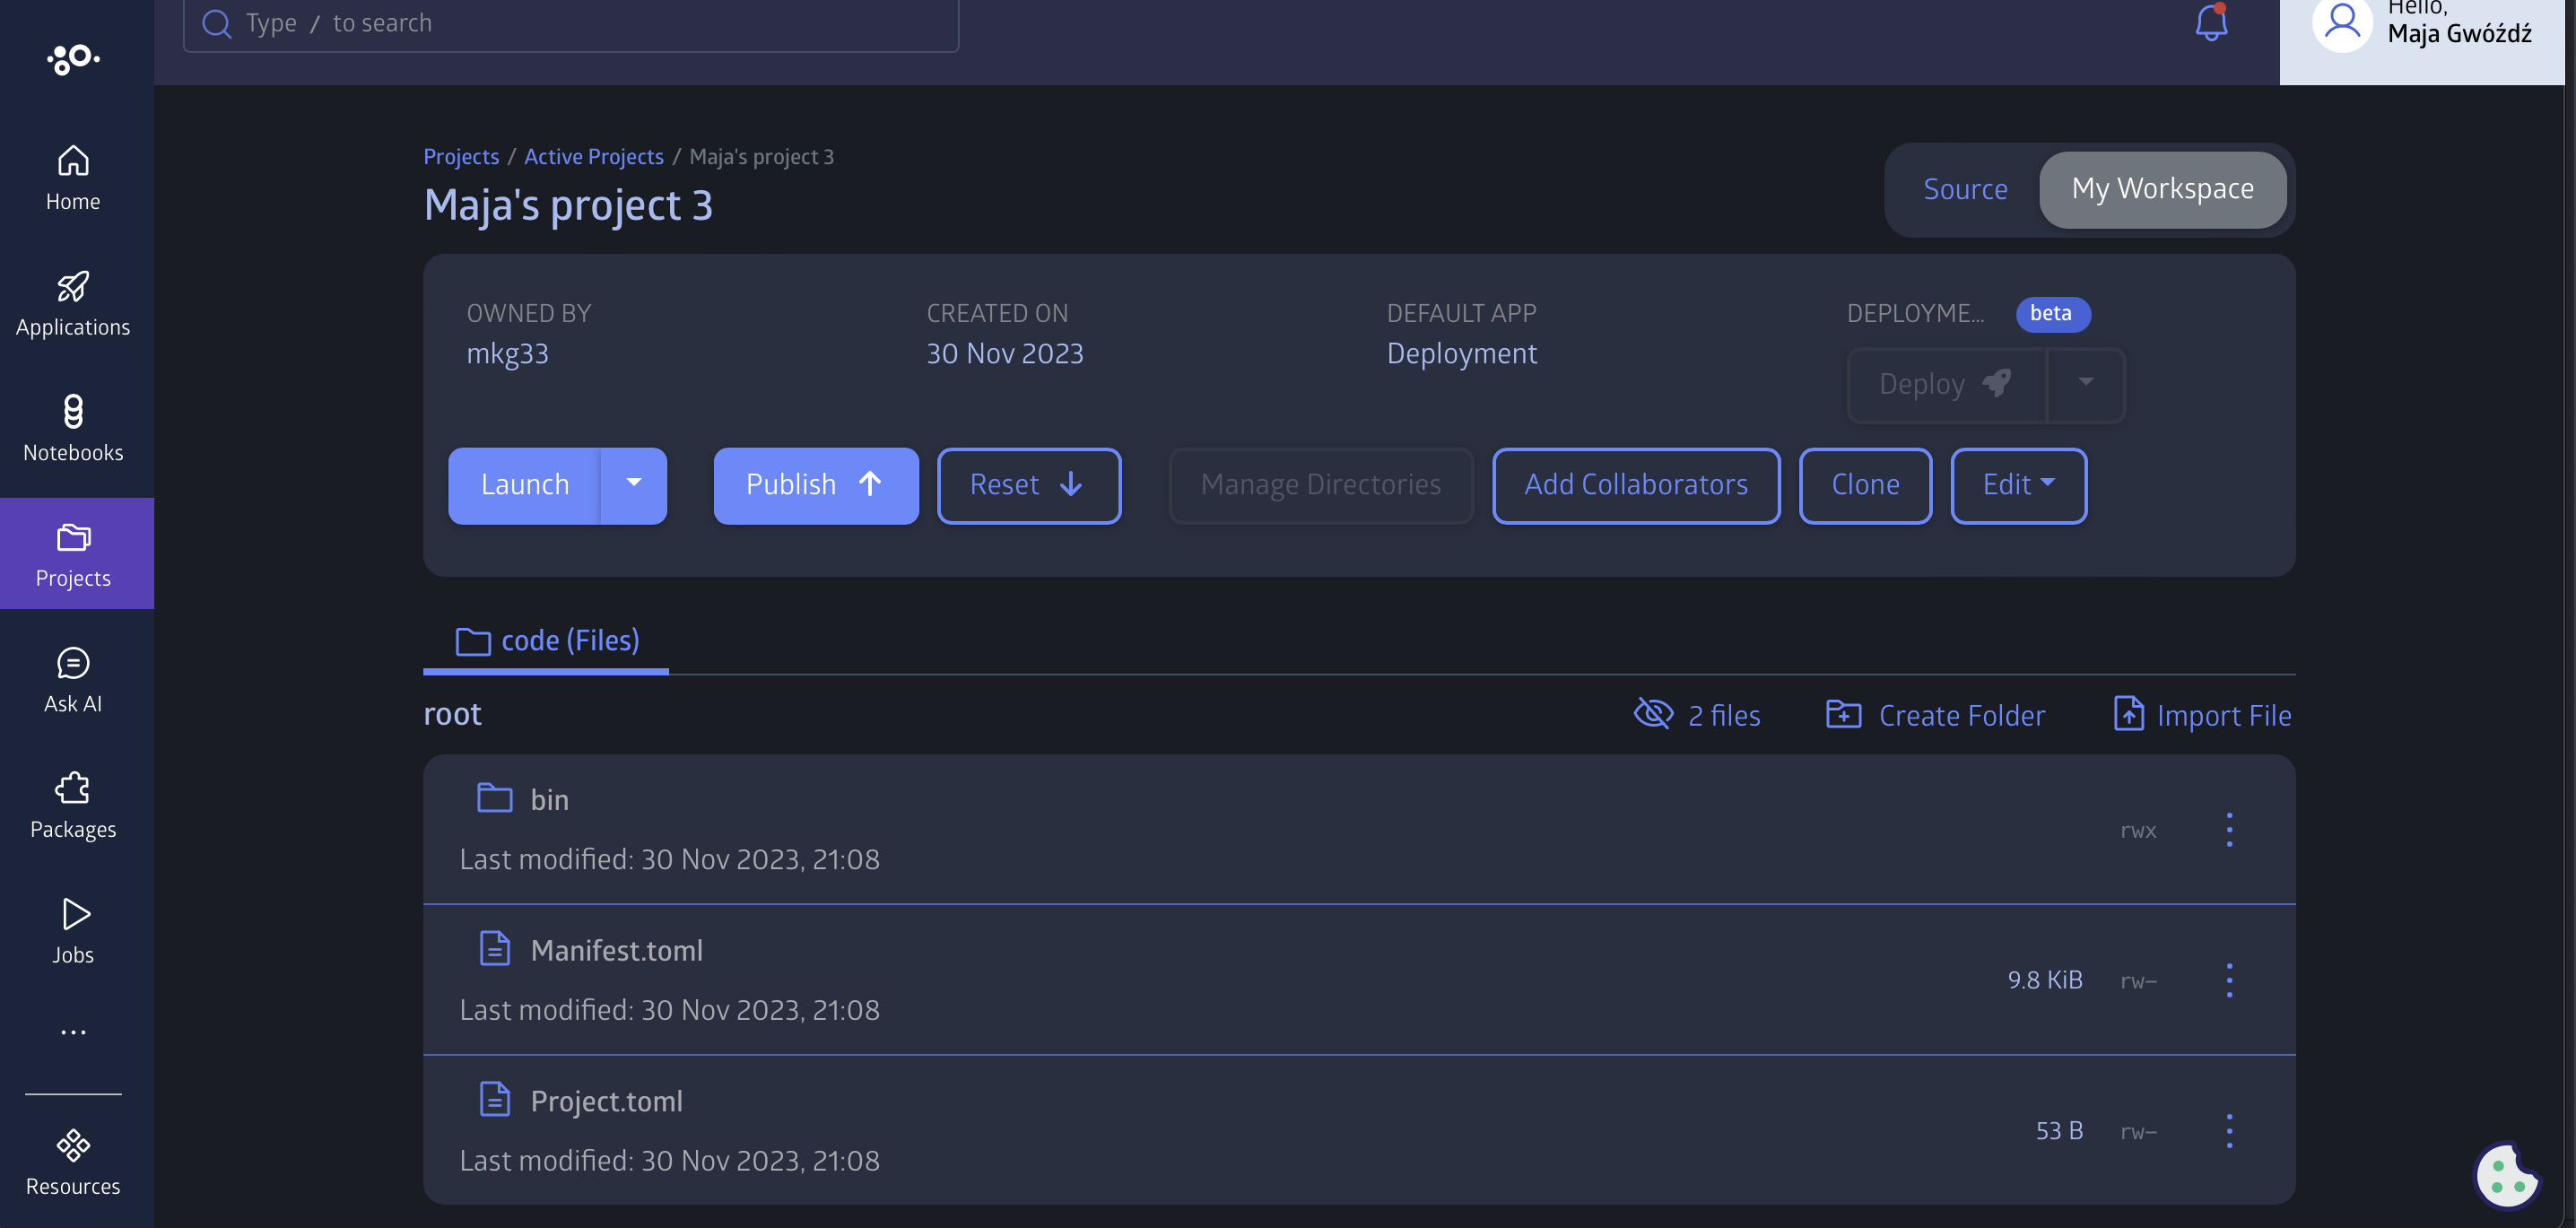Click the 2 files hidden count
The image size is (2576, 1228).
pyautogui.click(x=1724, y=715)
